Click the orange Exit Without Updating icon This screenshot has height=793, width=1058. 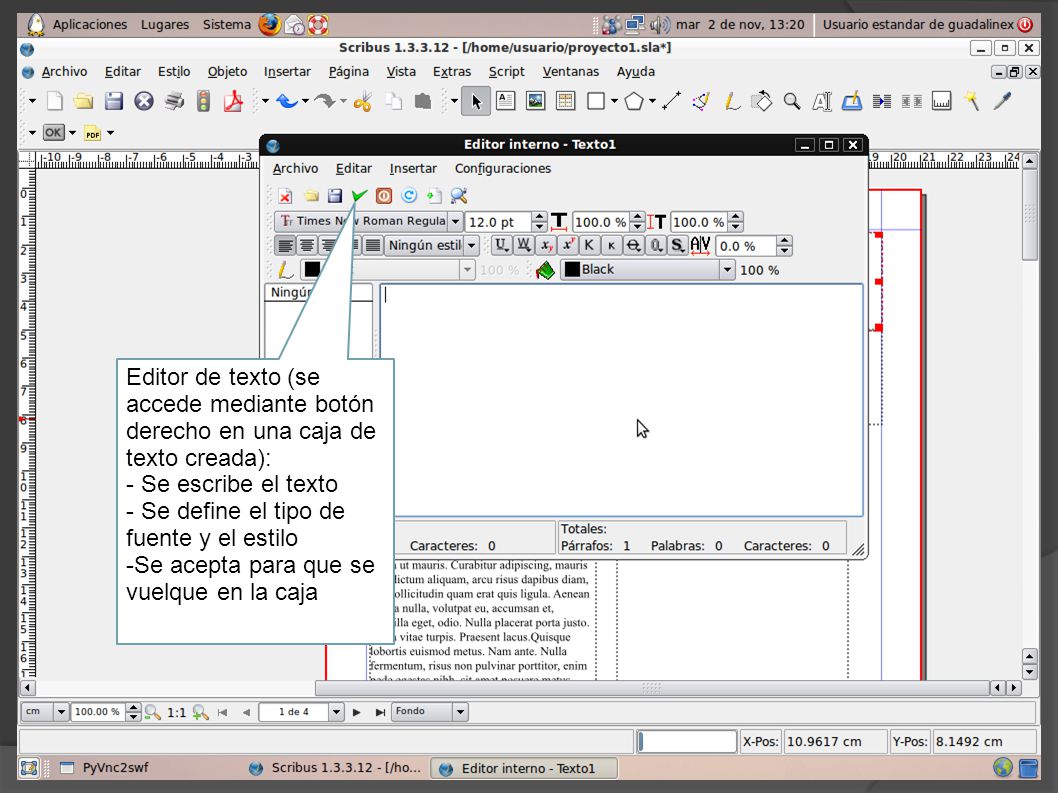coord(384,196)
